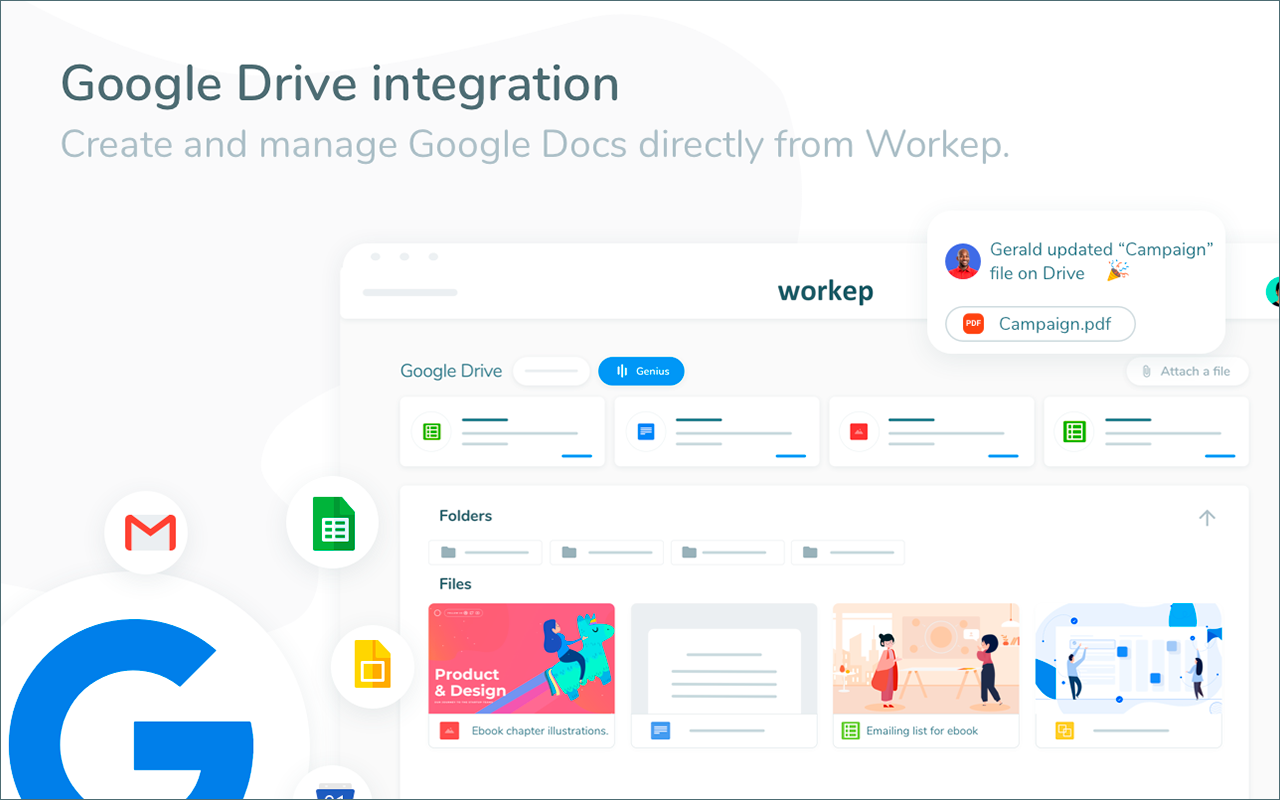1280x800 pixels.
Task: Click the Attach a file button
Action: 1187,371
